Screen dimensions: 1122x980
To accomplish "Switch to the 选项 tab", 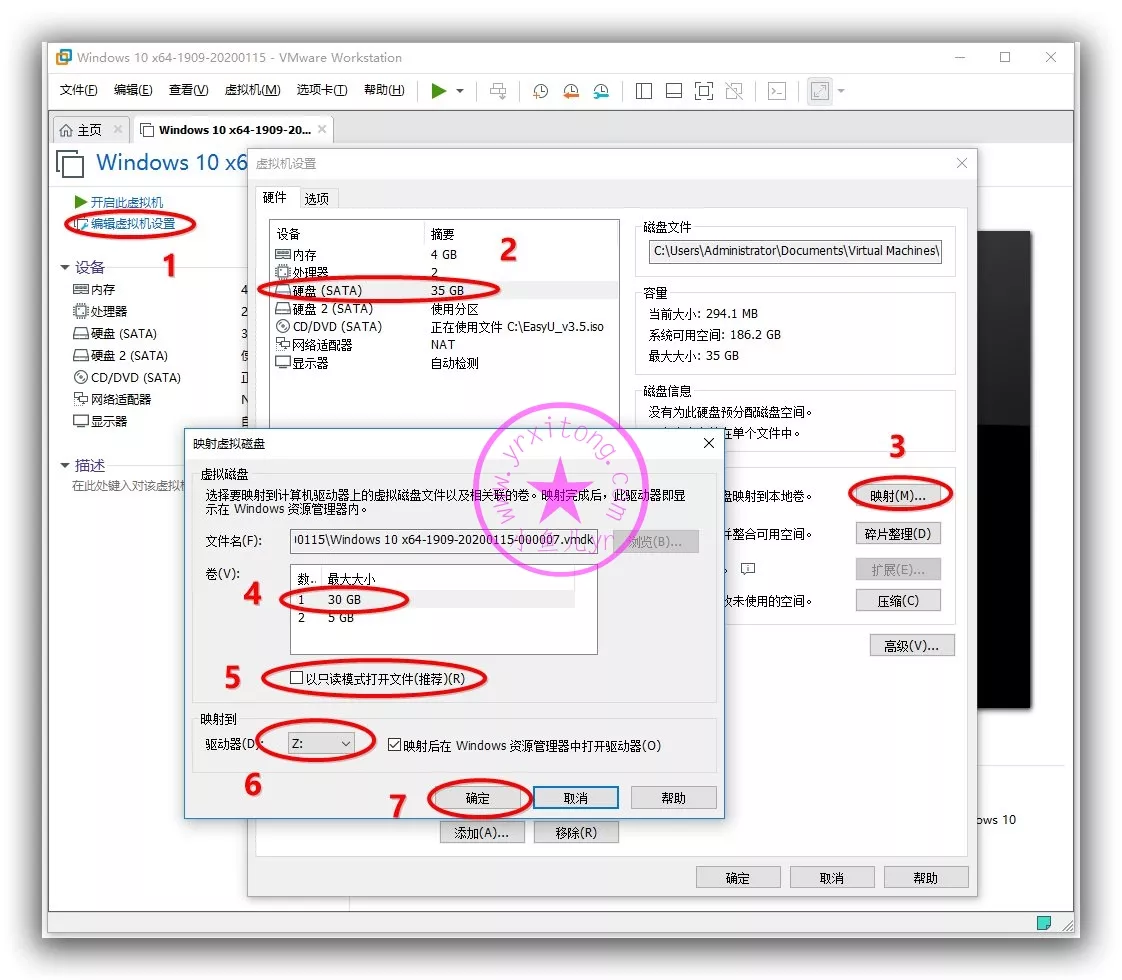I will [317, 199].
